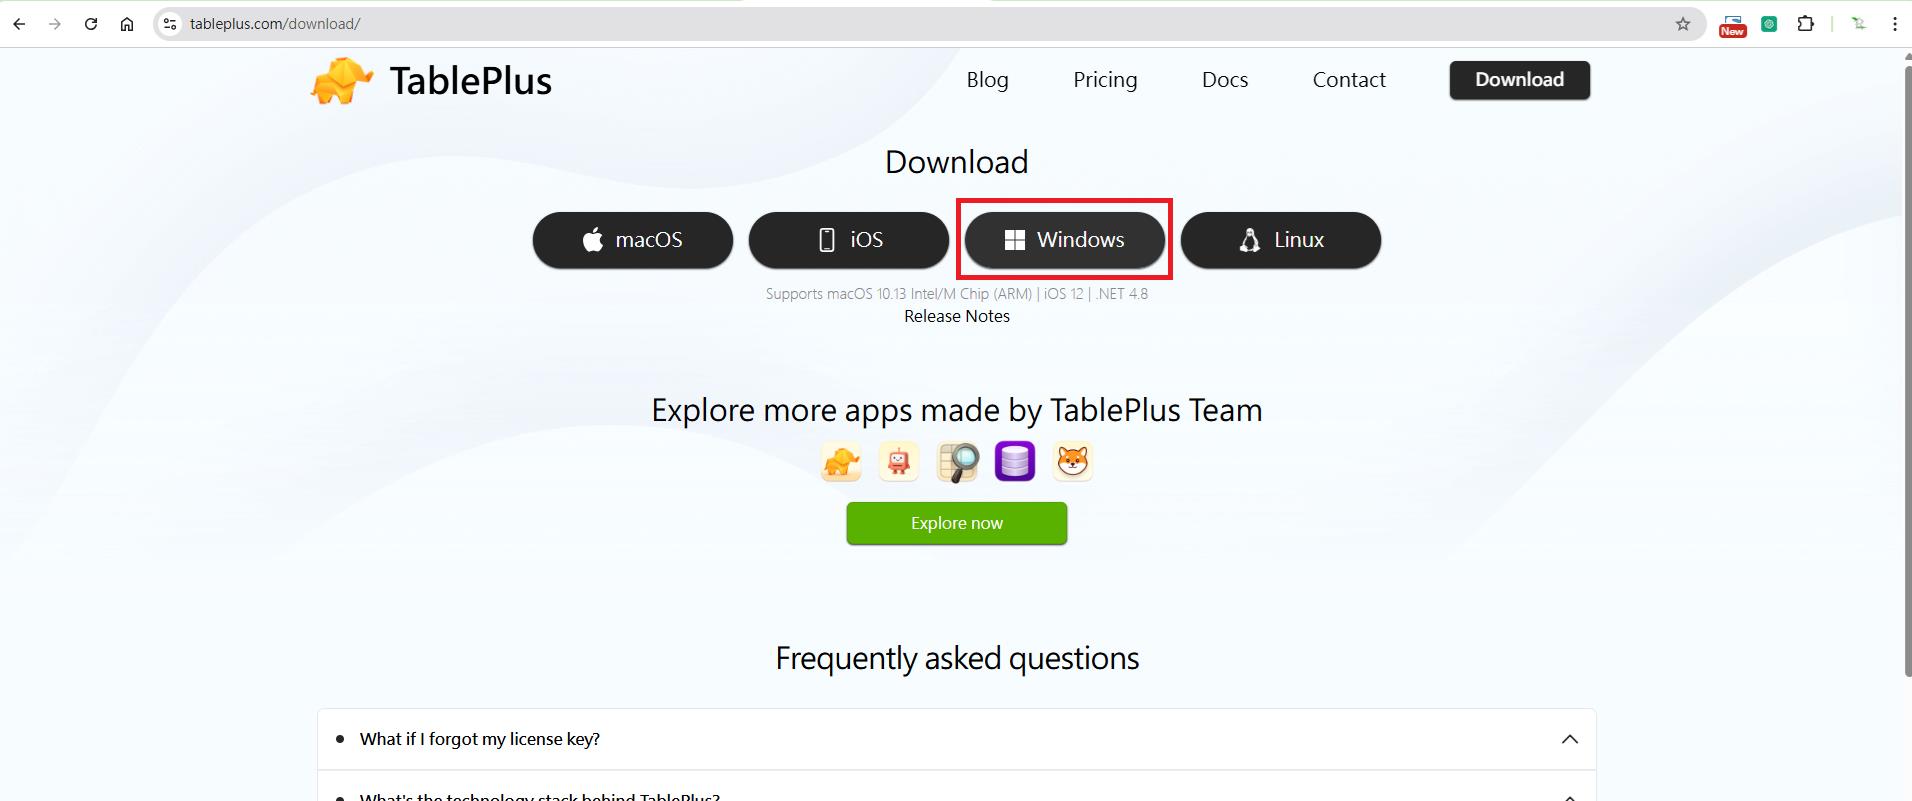Click the TablePlus elephant logo in header

342,81
